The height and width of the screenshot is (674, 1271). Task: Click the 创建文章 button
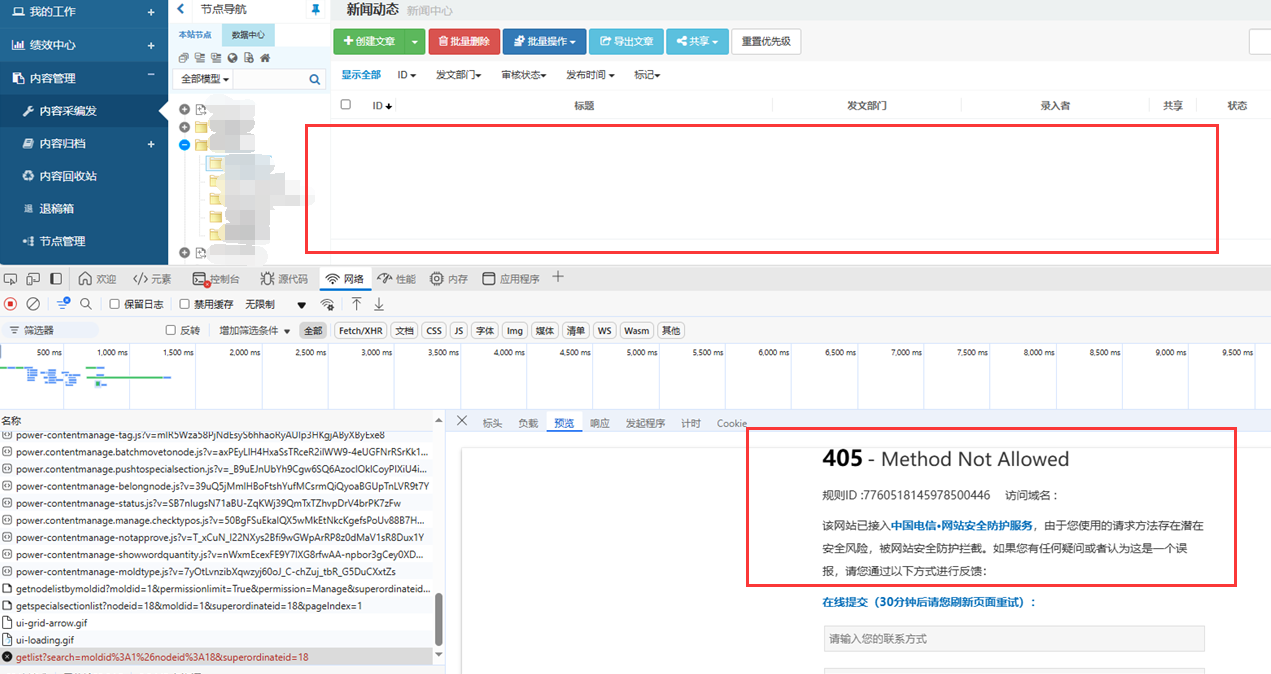[369, 41]
